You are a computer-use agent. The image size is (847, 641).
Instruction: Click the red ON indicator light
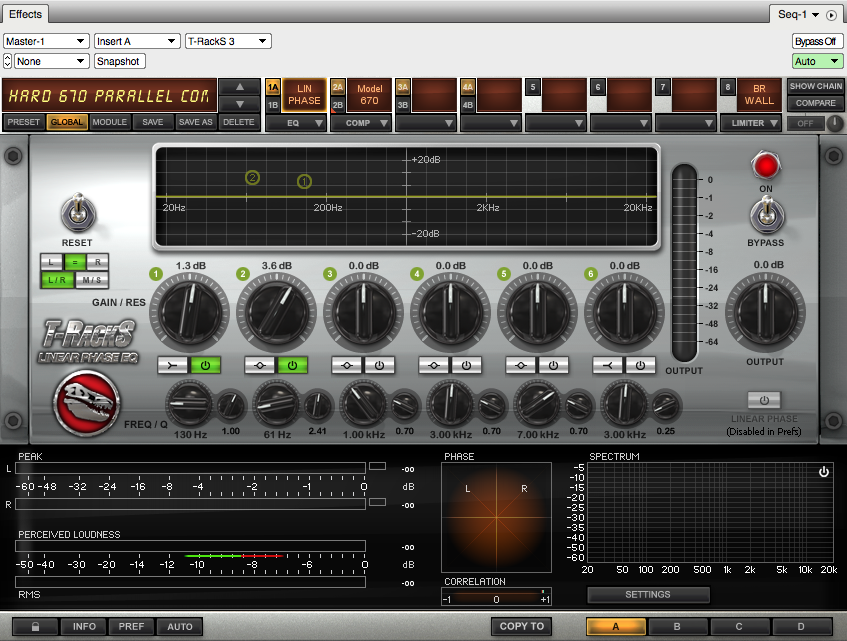(x=765, y=165)
